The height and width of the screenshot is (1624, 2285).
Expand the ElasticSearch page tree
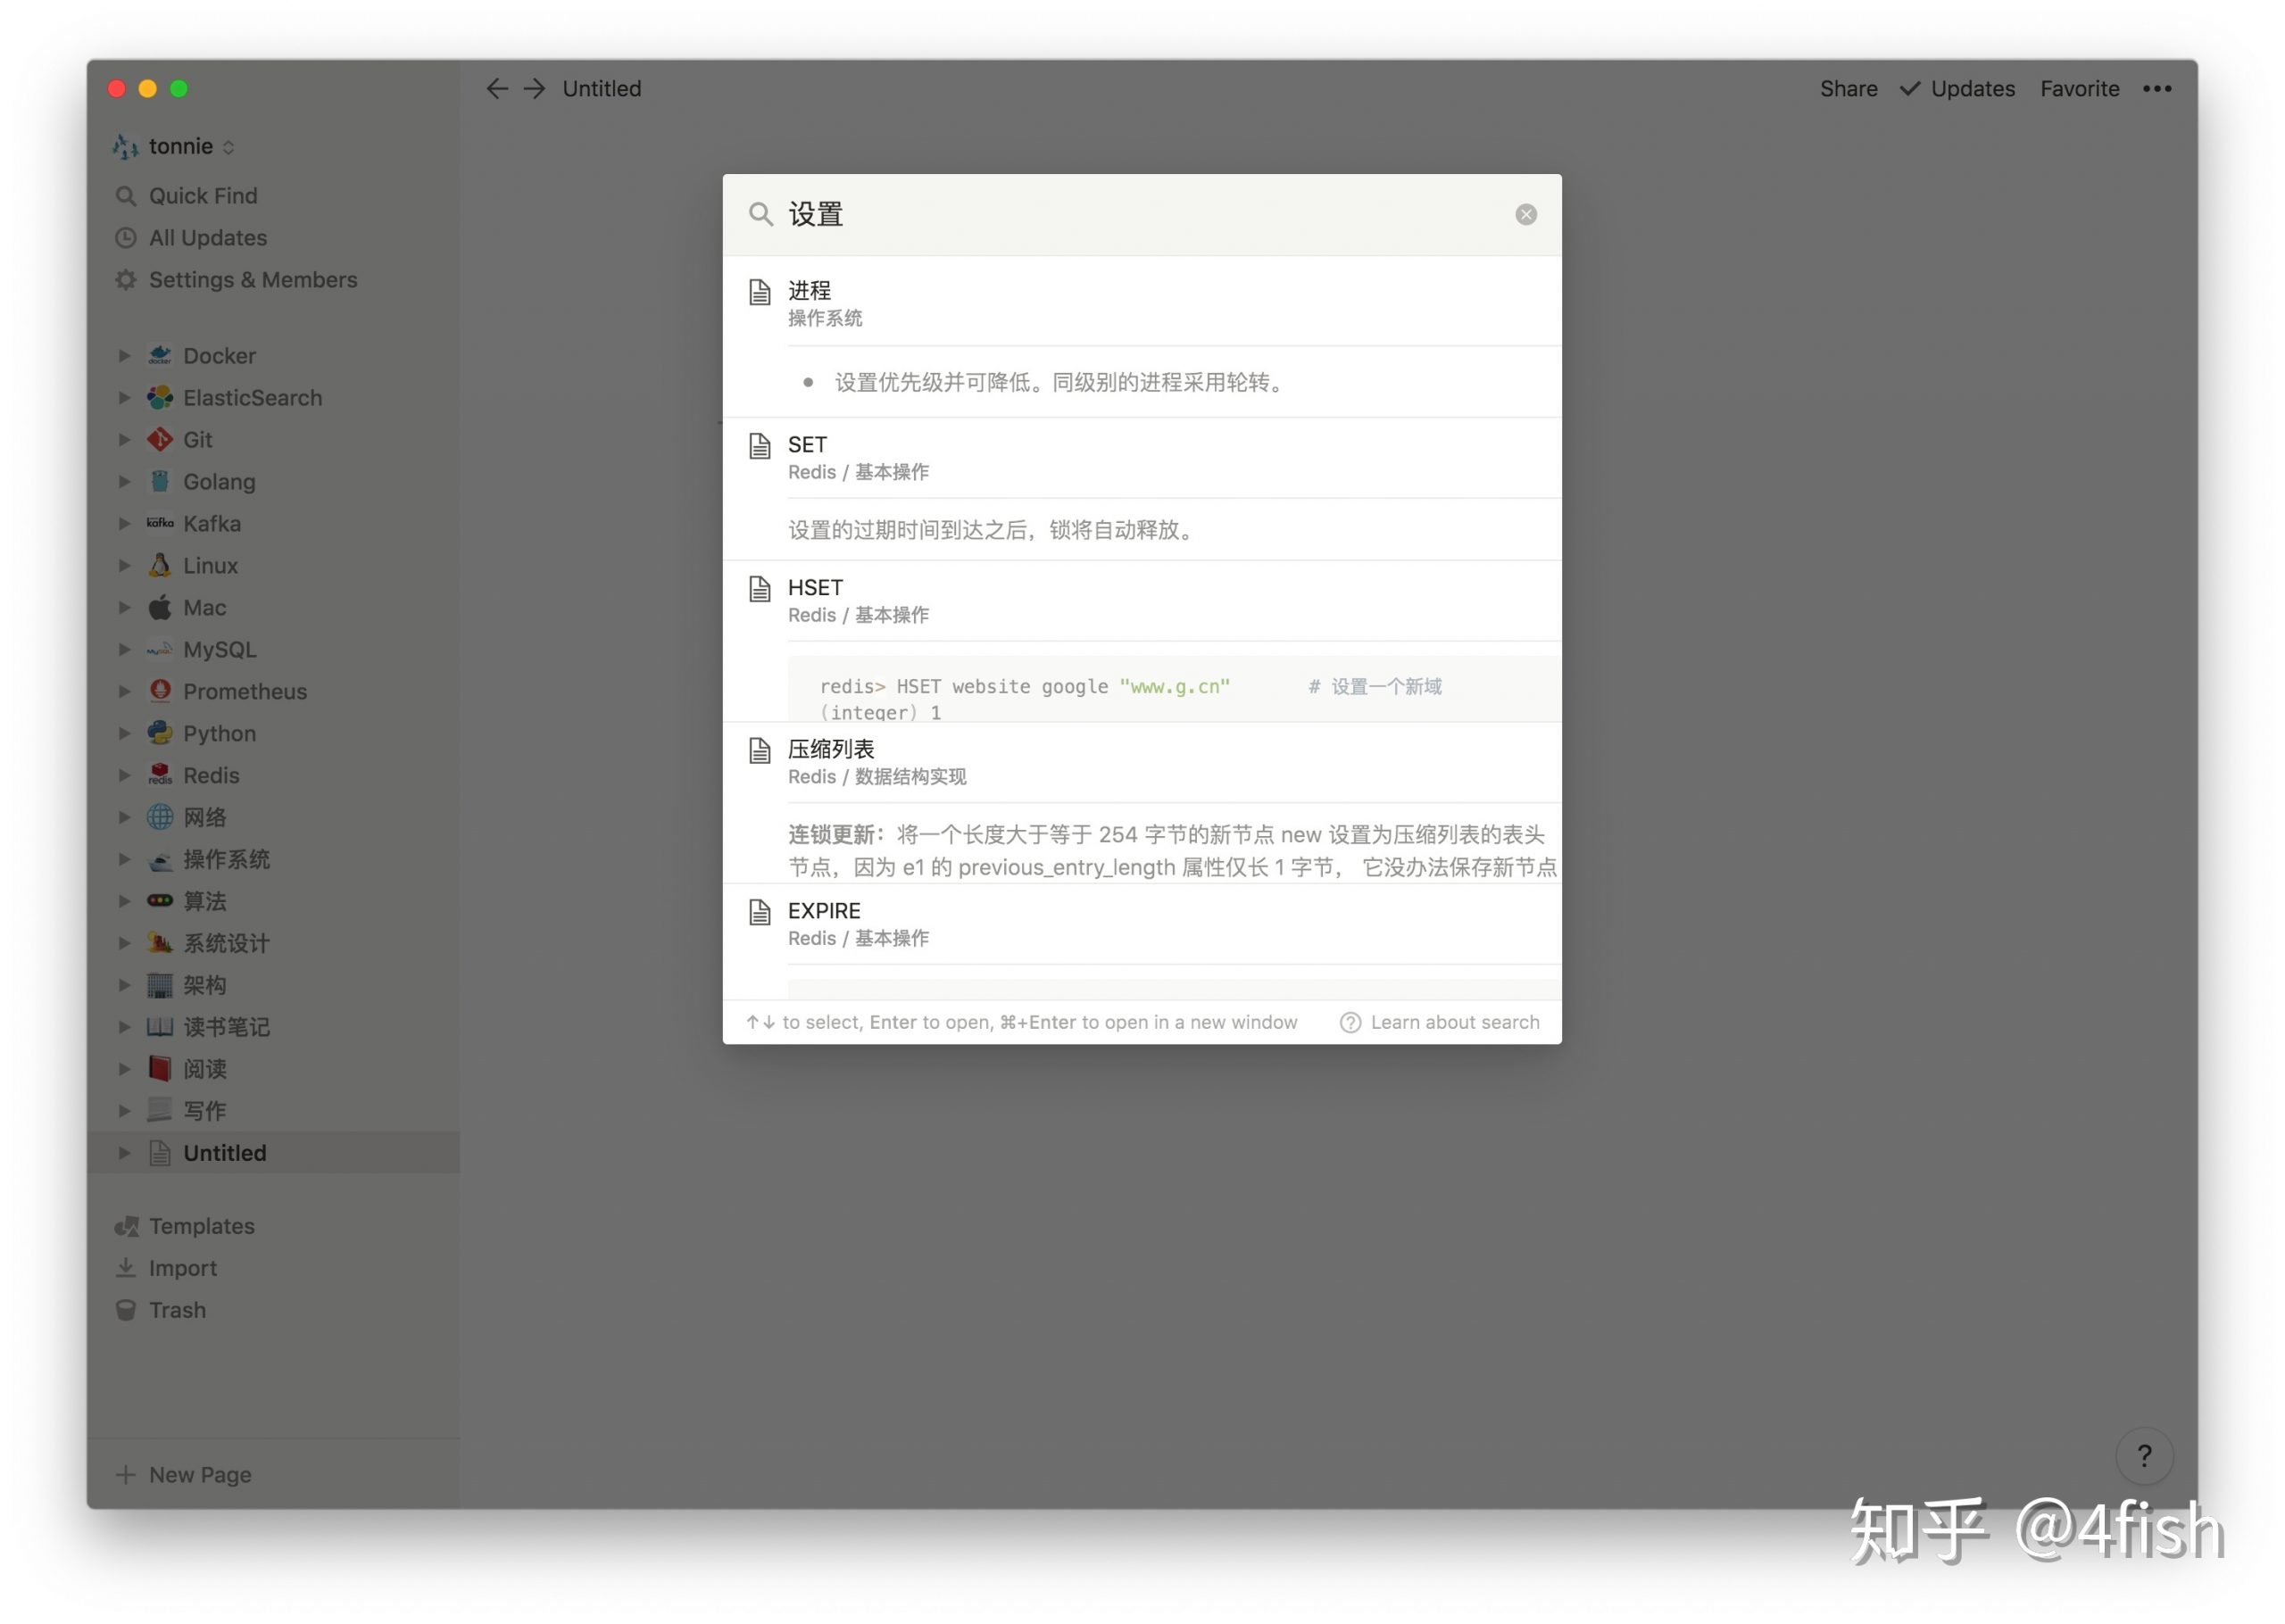[x=124, y=398]
